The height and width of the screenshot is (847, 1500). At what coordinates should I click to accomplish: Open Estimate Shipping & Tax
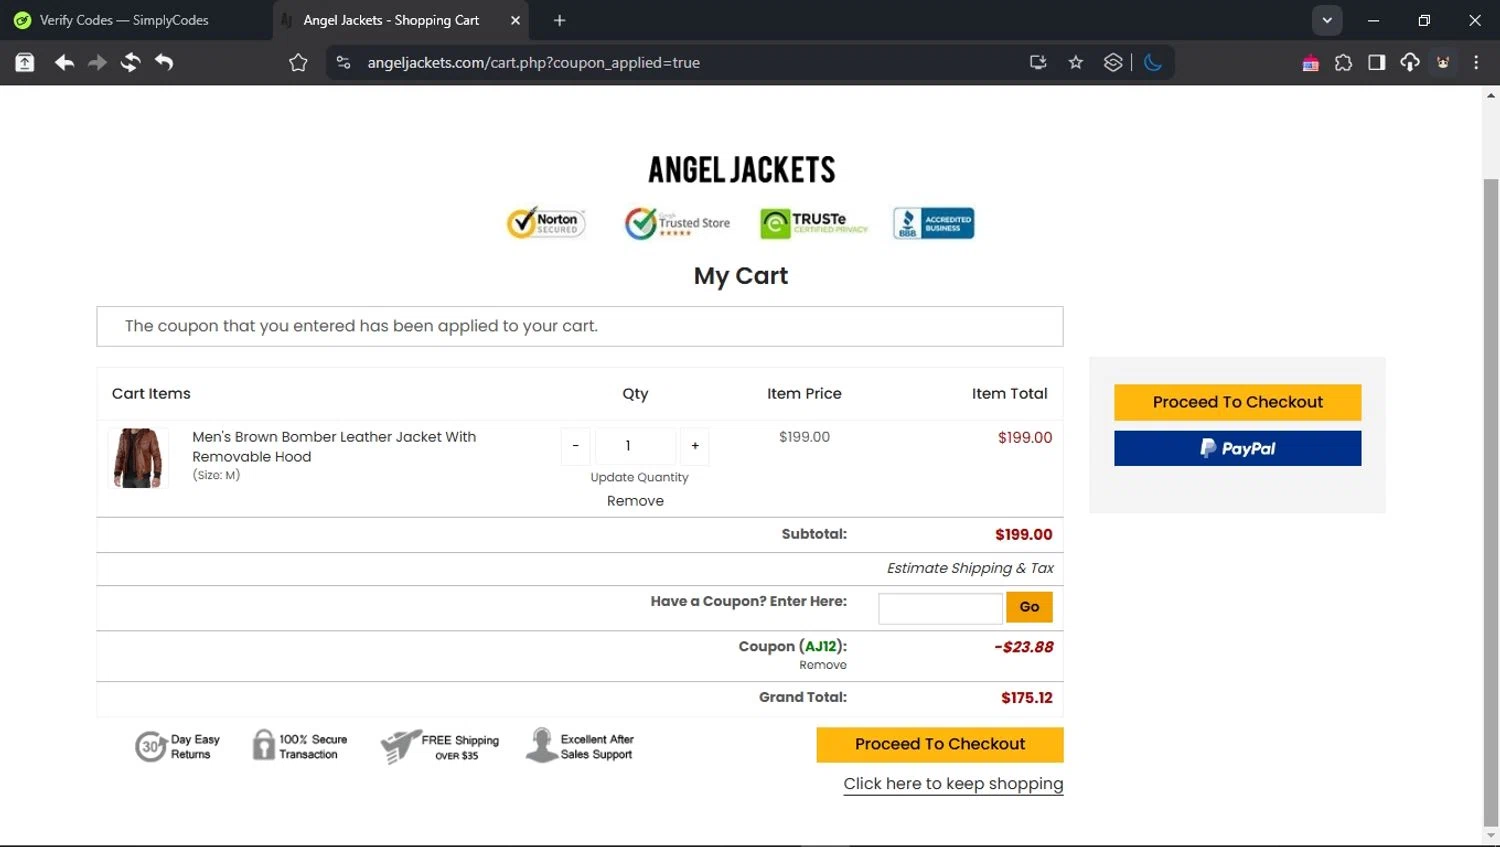coord(970,568)
